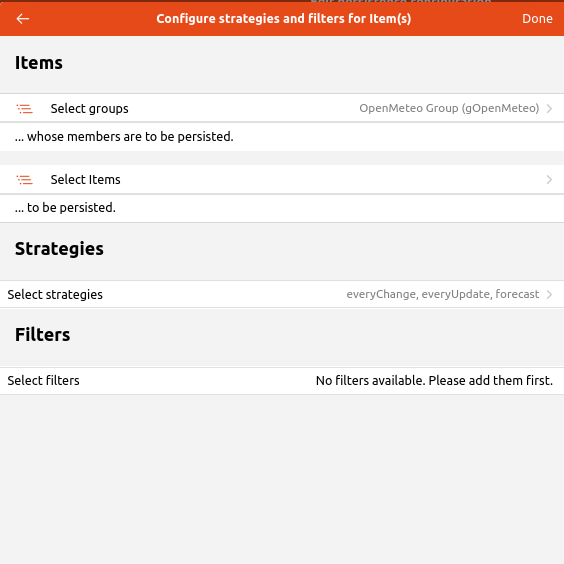Click the Done button
The height and width of the screenshot is (564, 564).
tap(537, 19)
